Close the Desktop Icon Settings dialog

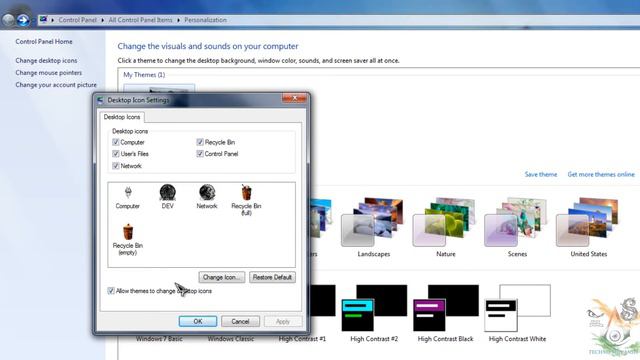point(294,98)
